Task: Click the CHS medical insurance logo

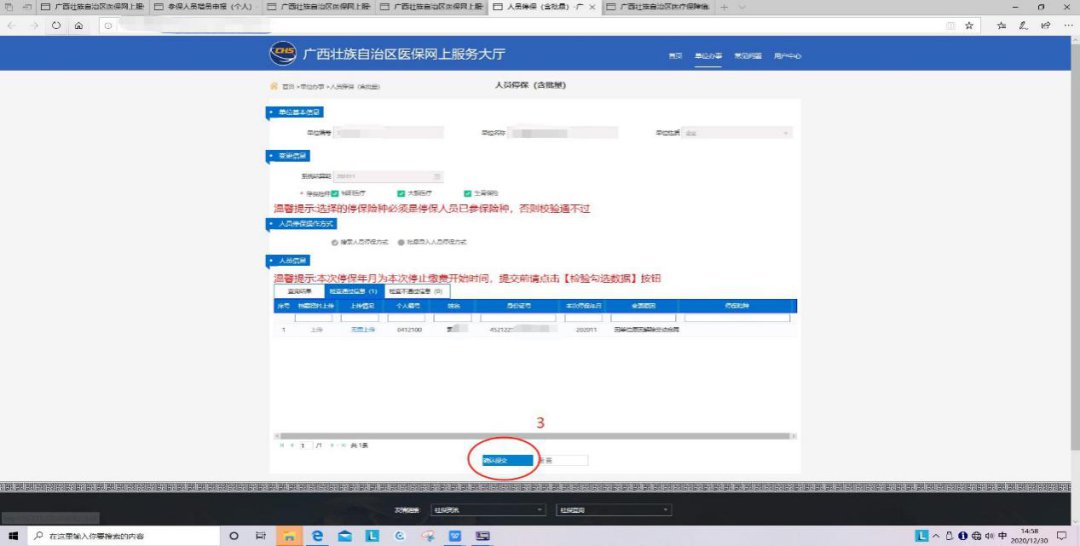Action: [283, 53]
